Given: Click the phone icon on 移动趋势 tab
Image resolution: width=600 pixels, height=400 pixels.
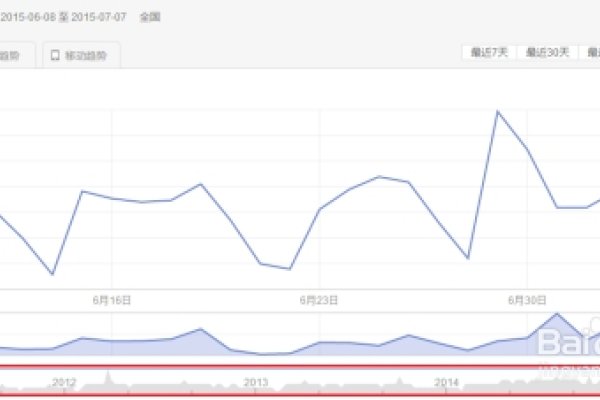Looking at the screenshot, I should click(x=55, y=57).
